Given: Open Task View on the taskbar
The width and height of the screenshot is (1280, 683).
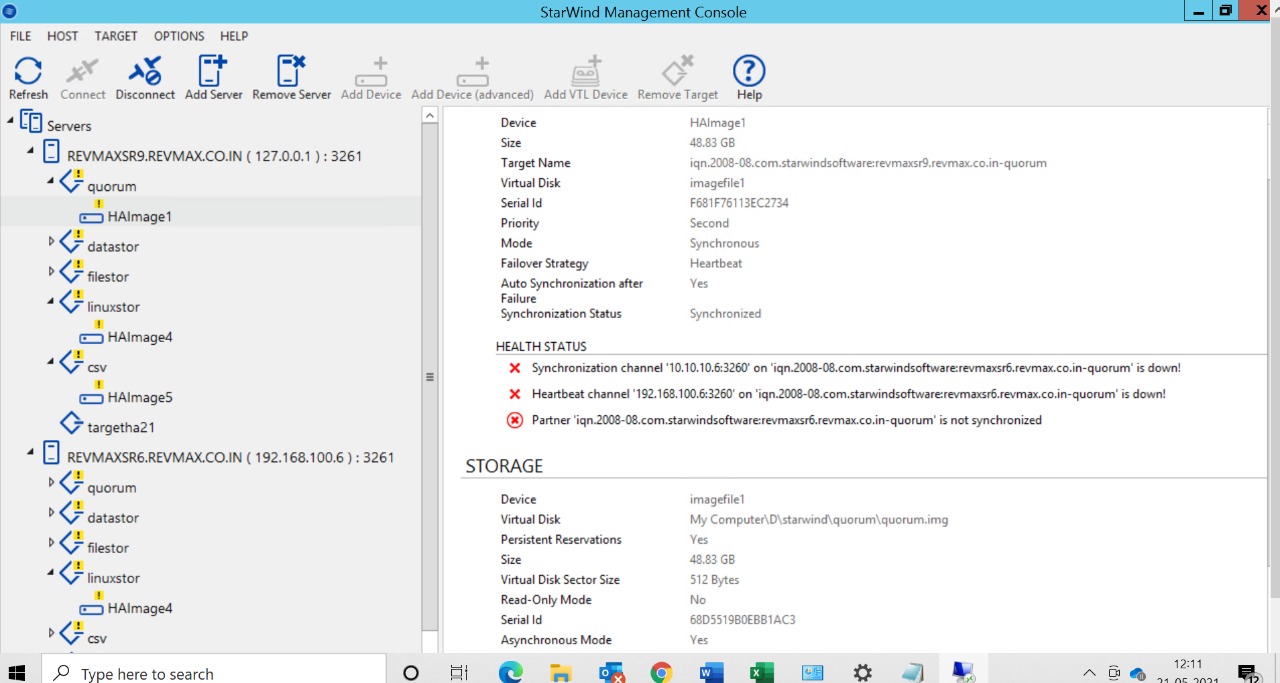Looking at the screenshot, I should pyautogui.click(x=459, y=673).
